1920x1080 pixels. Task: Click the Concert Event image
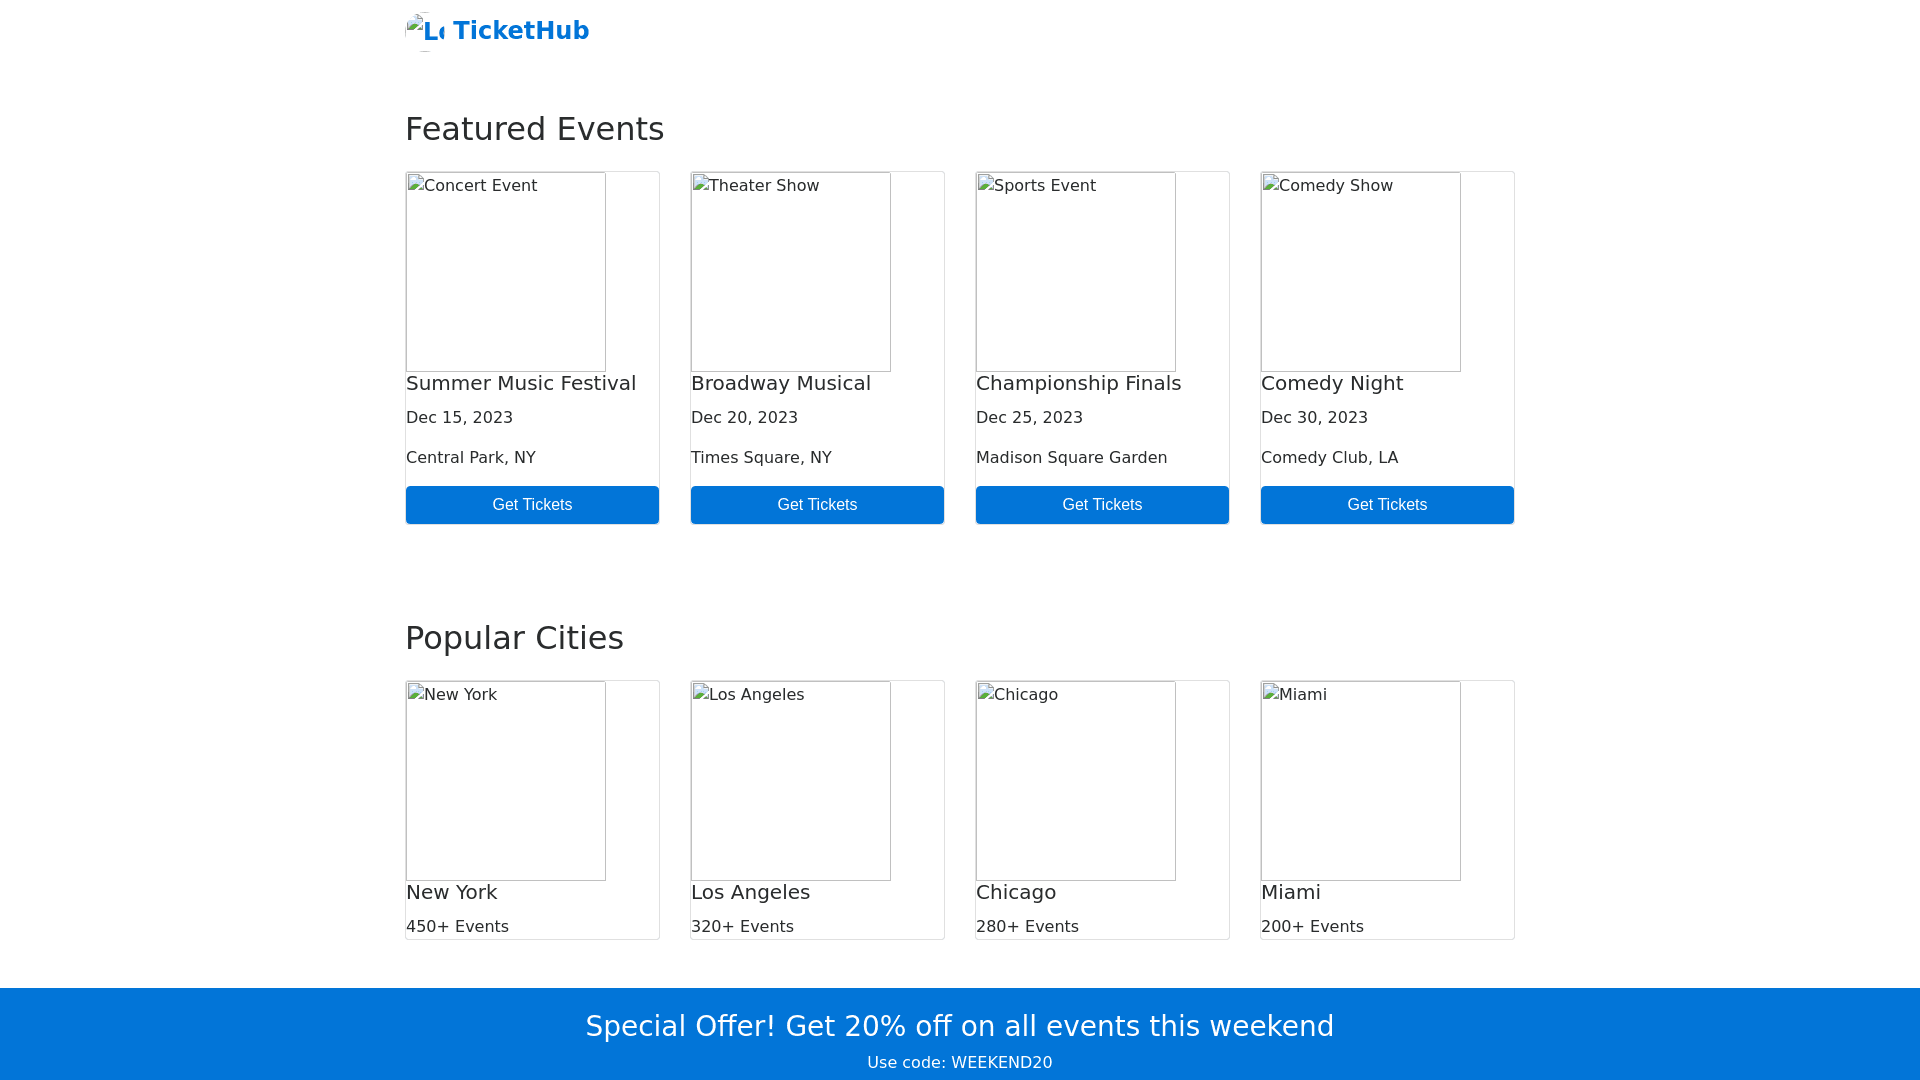506,272
